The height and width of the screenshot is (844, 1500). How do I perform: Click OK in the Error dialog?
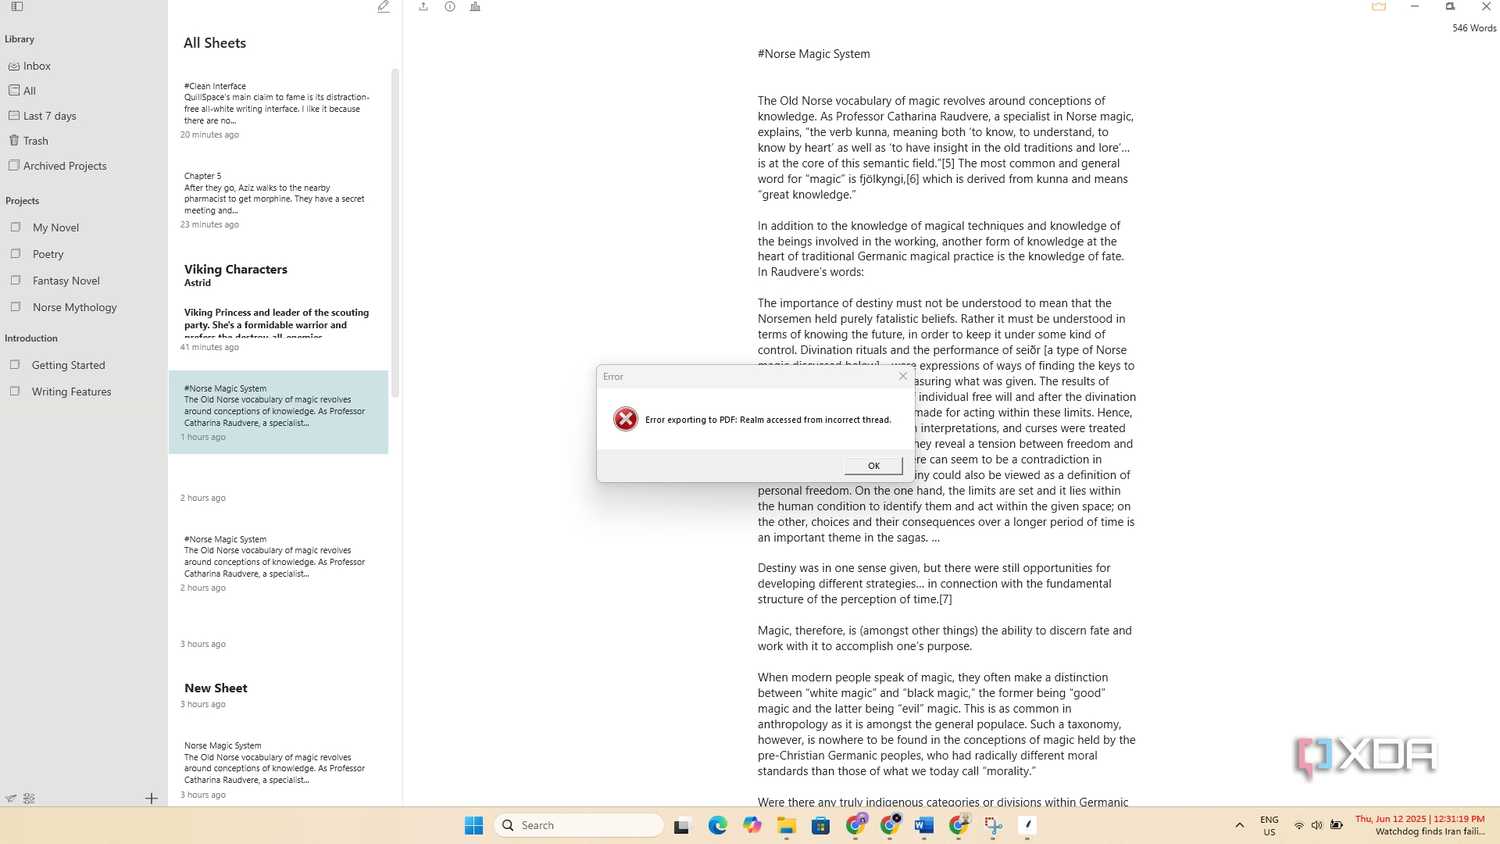pyautogui.click(x=873, y=466)
